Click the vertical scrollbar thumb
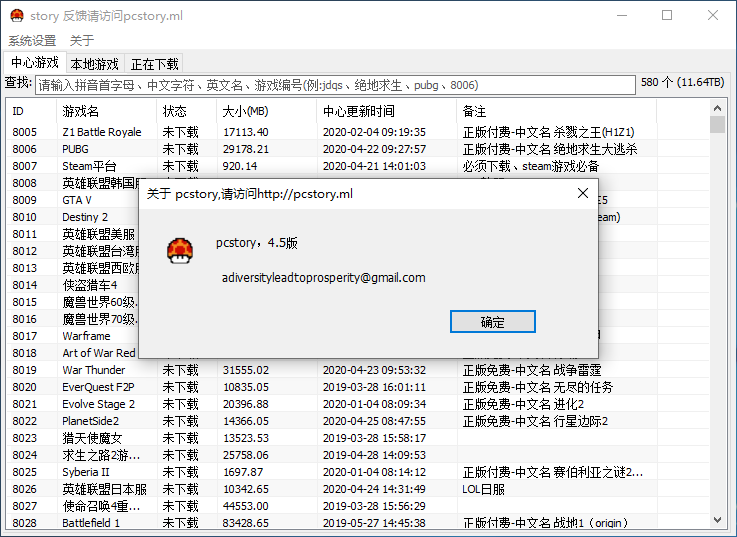Image resolution: width=737 pixels, height=537 pixels. 717,125
